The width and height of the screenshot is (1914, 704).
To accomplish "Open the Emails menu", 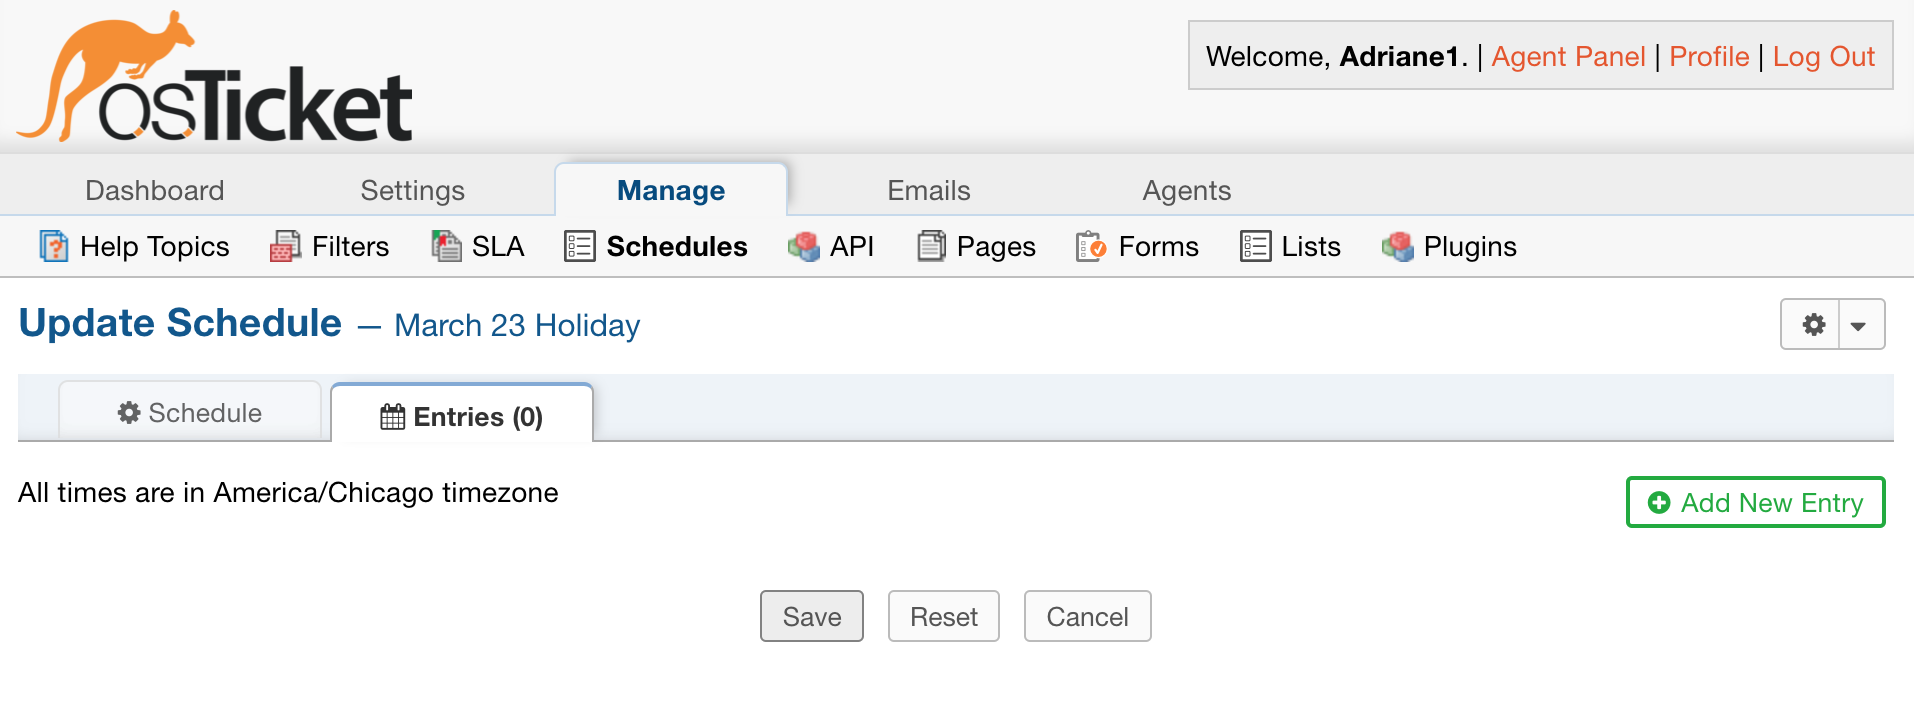I will pyautogui.click(x=926, y=189).
